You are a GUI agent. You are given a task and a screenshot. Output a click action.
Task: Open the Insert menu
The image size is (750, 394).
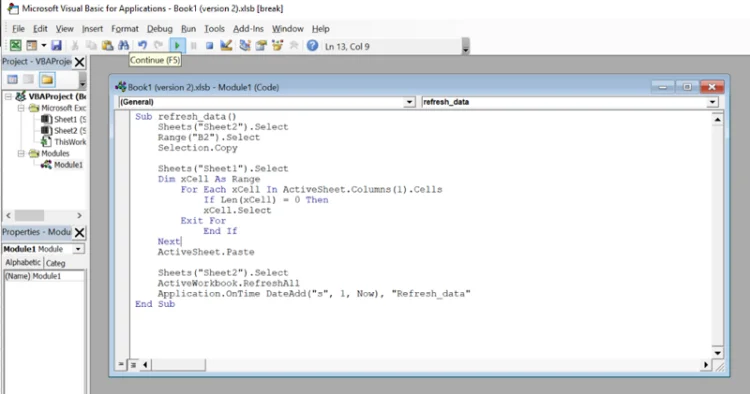click(x=92, y=29)
